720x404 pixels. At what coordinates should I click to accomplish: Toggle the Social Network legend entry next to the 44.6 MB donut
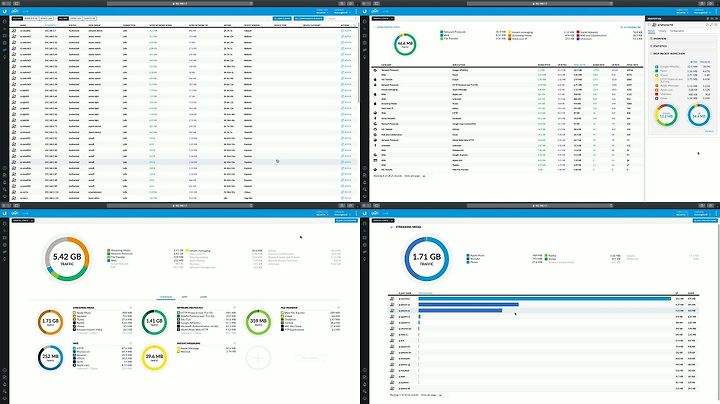[587, 32]
